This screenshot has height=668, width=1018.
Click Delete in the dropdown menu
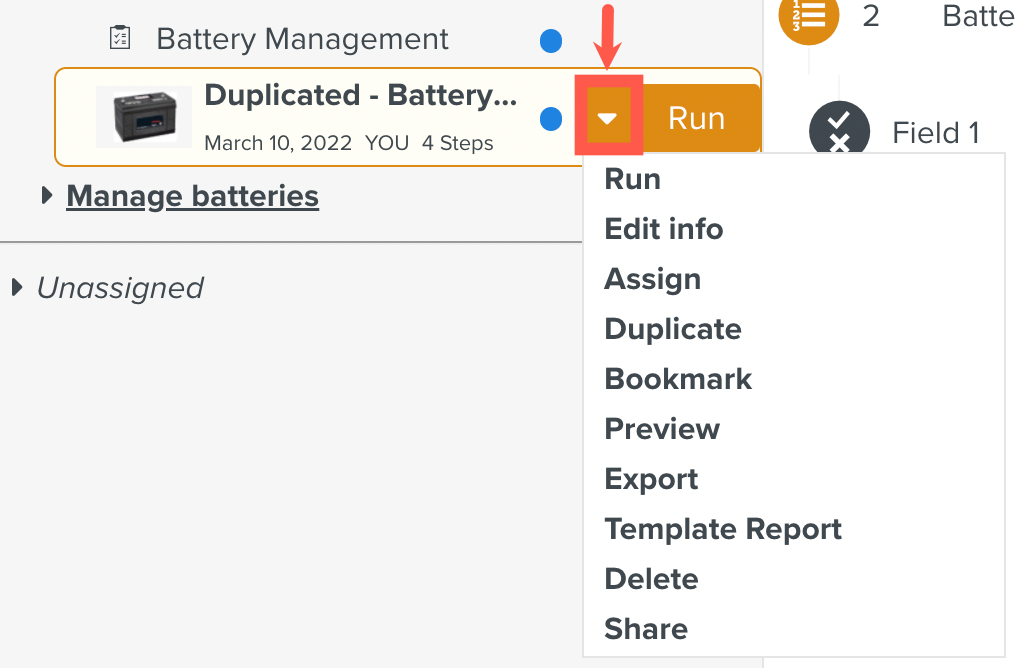coord(651,579)
